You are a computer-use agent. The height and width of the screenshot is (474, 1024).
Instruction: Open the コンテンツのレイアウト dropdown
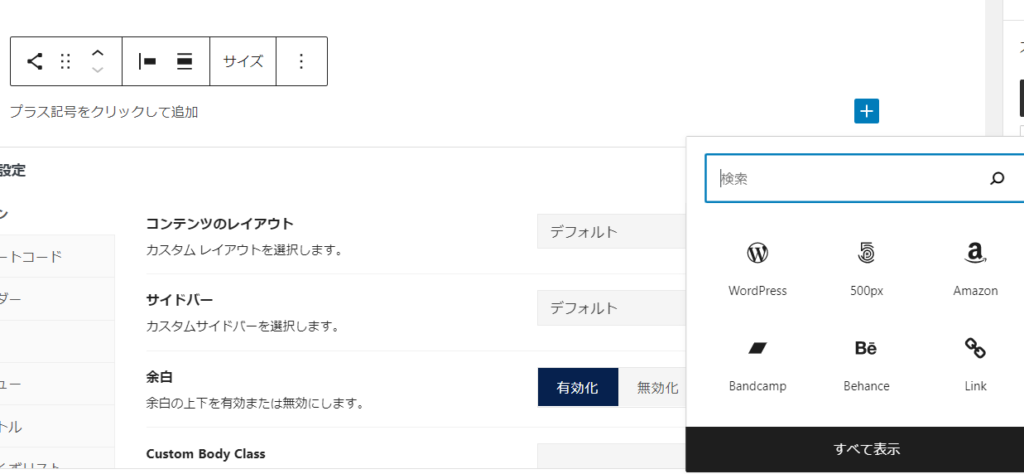[x=611, y=232]
